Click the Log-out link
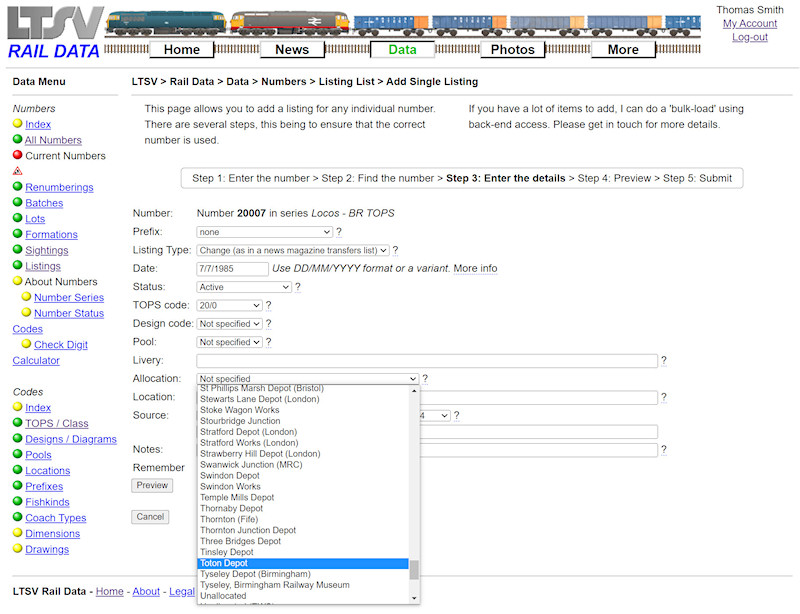This screenshot has width=800, height=614. point(752,37)
